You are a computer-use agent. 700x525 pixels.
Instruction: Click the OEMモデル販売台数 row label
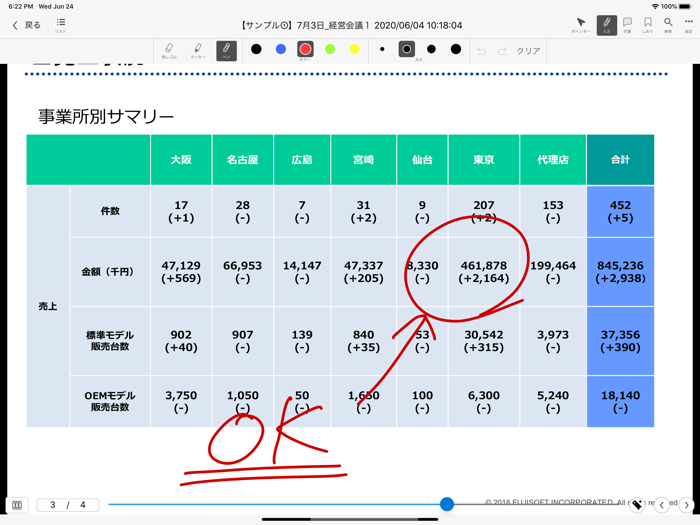point(110,401)
